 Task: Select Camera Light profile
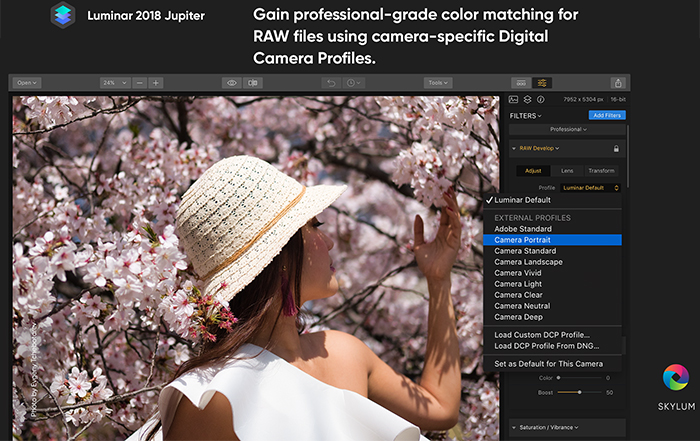553,284
